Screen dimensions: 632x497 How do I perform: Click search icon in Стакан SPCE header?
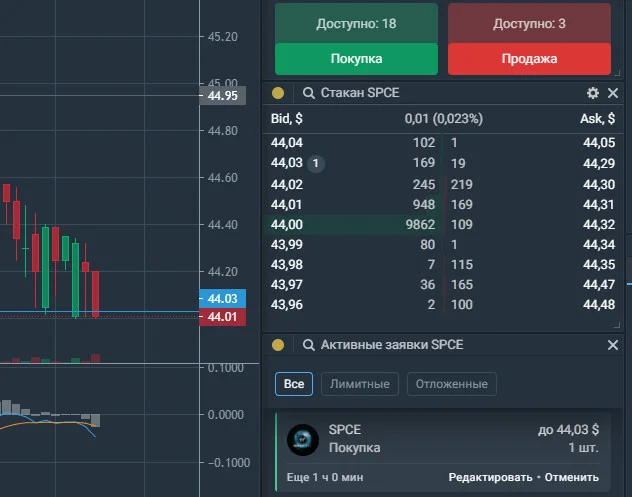[x=308, y=93]
